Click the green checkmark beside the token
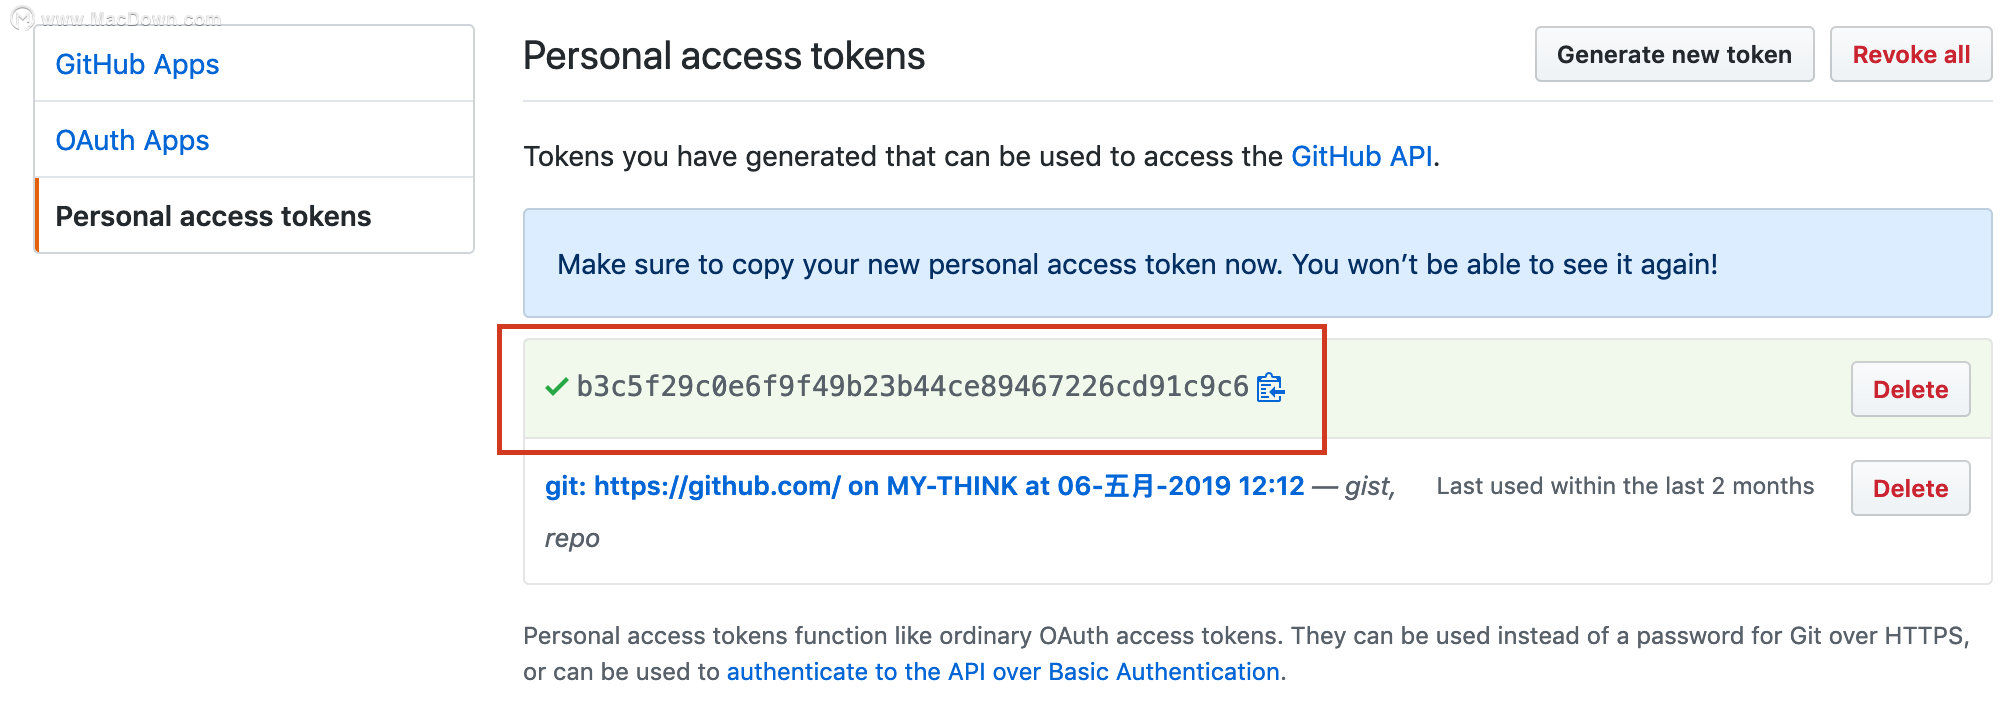The height and width of the screenshot is (726, 2014). (557, 387)
